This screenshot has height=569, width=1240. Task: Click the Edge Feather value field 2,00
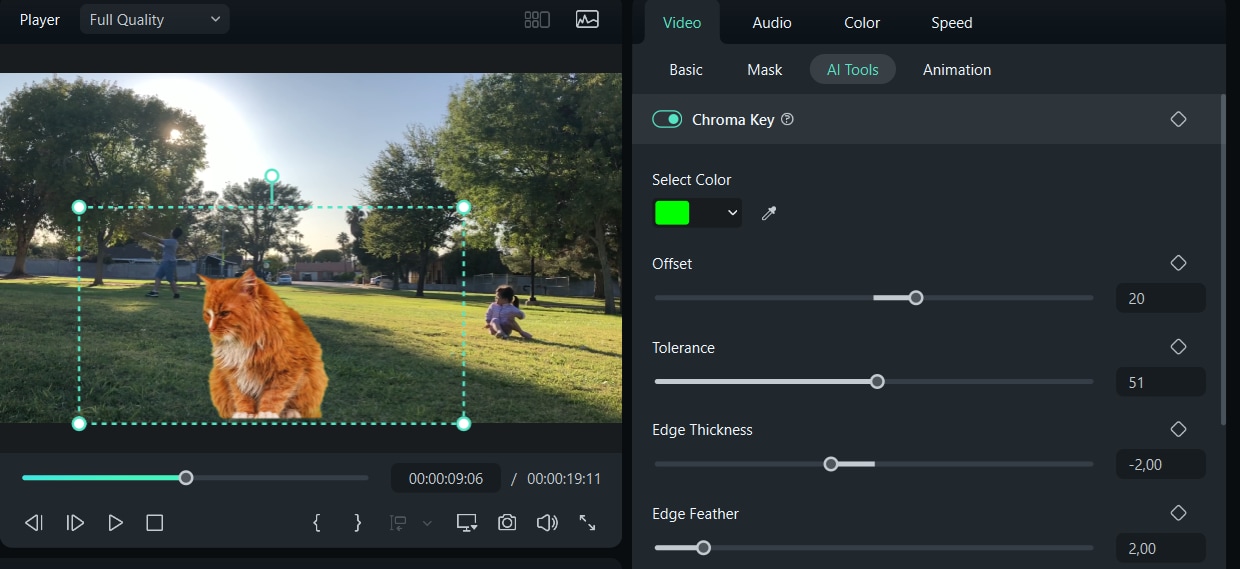(1160, 548)
